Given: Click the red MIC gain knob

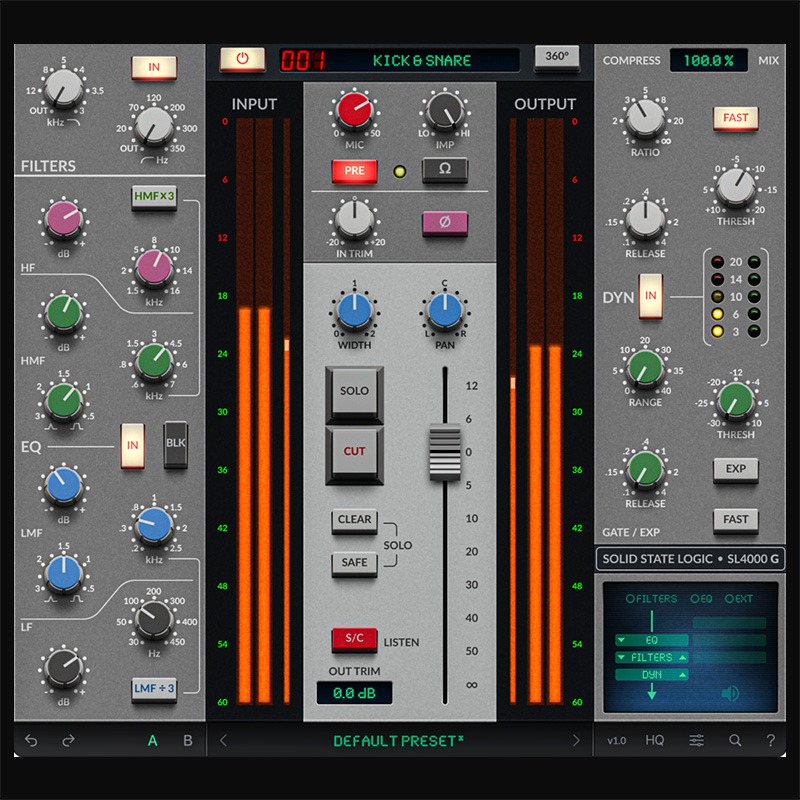Looking at the screenshot, I should (x=354, y=110).
